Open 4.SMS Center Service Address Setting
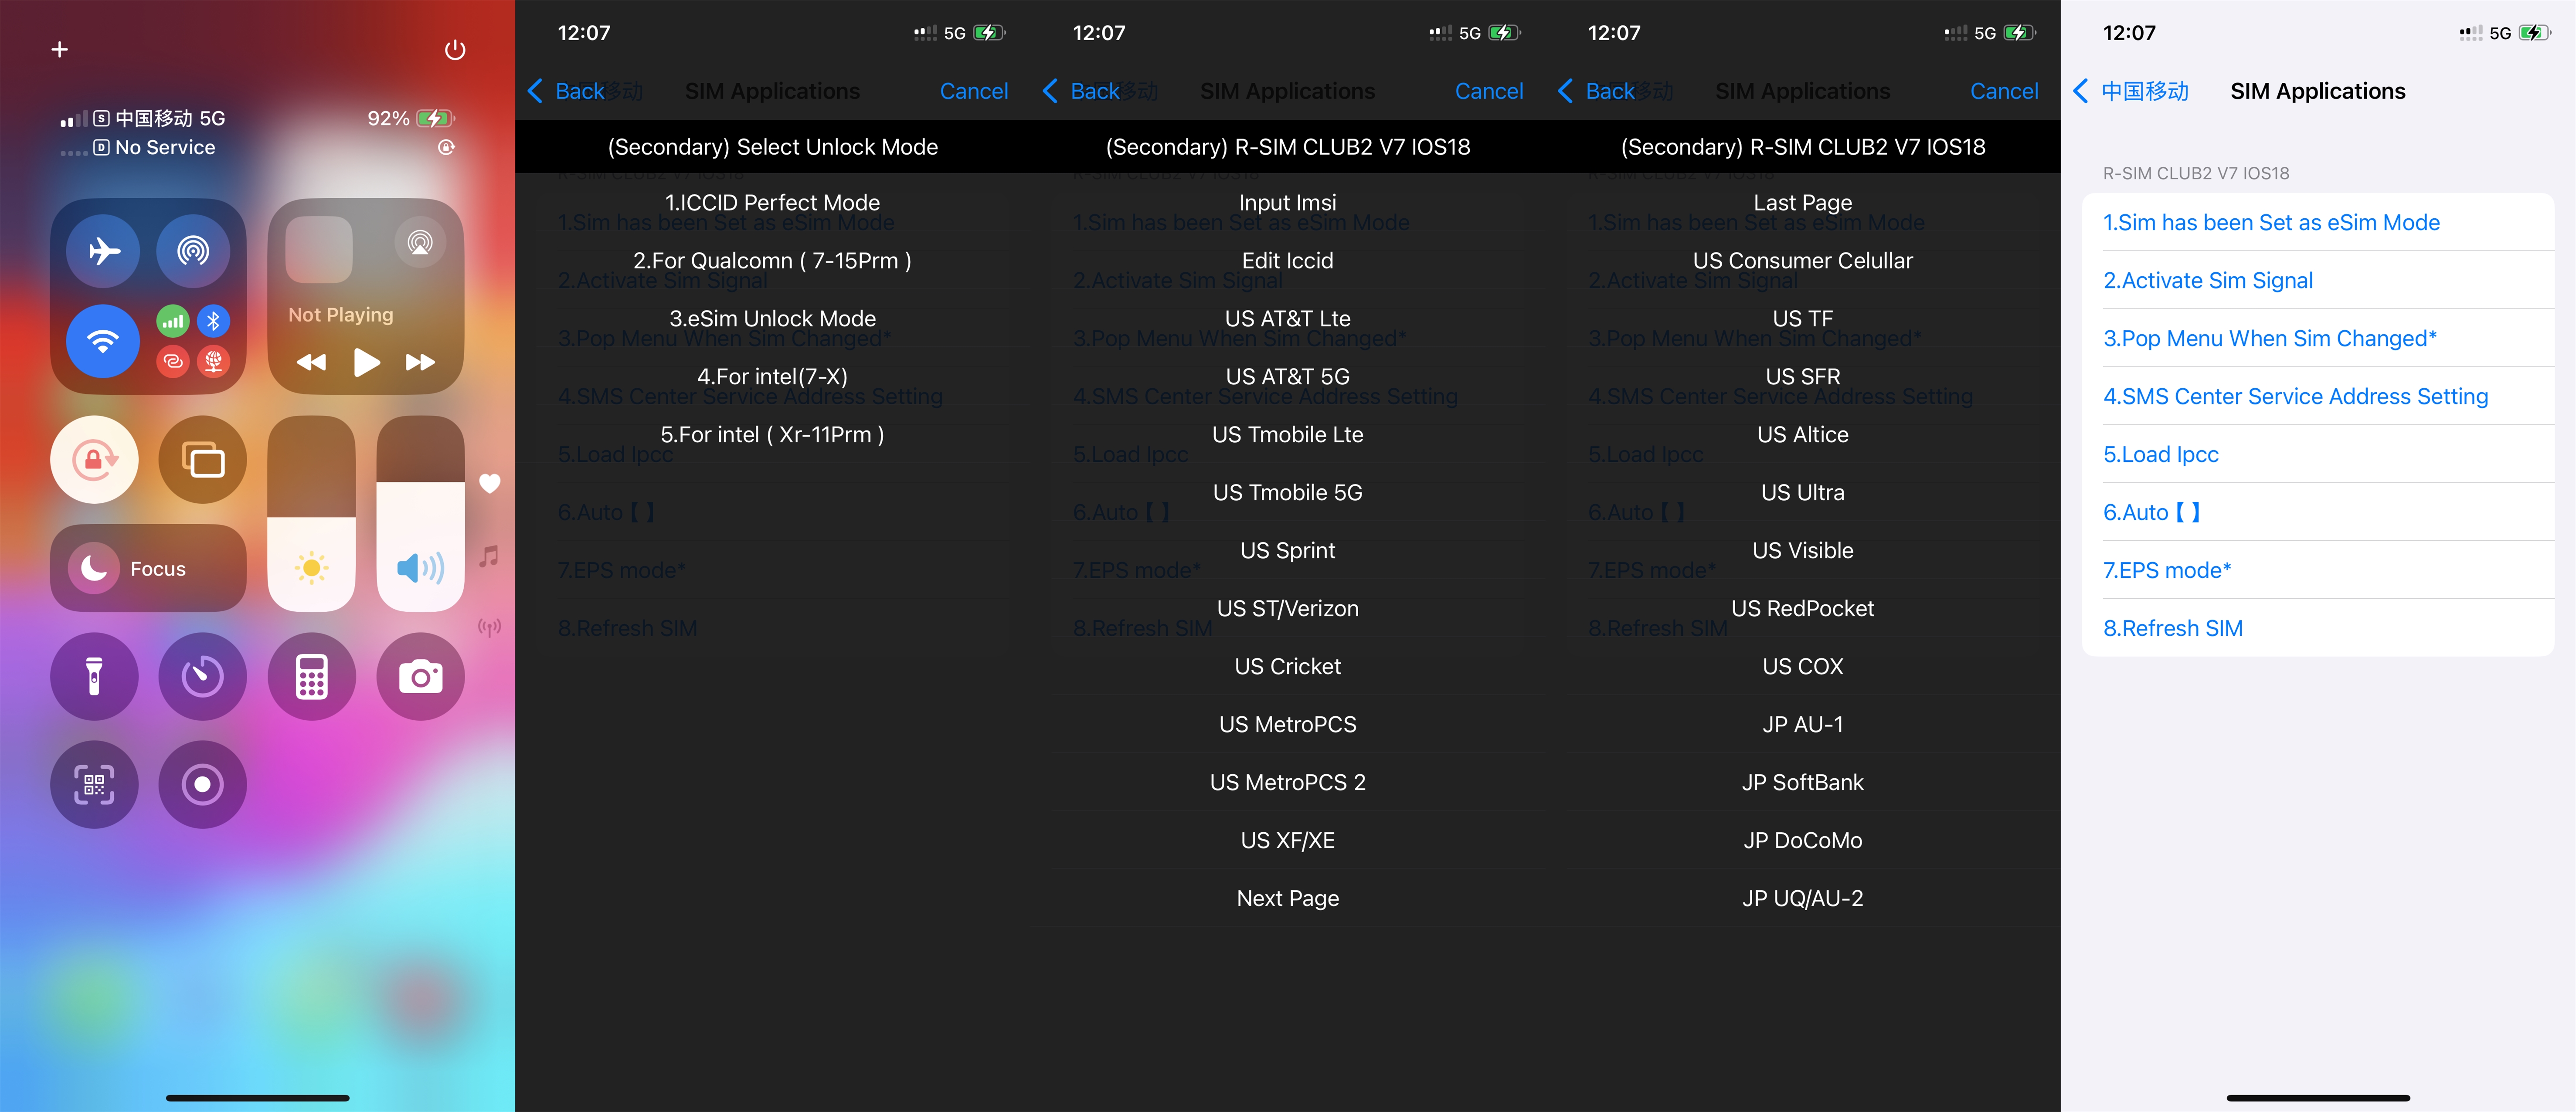 tap(2318, 397)
